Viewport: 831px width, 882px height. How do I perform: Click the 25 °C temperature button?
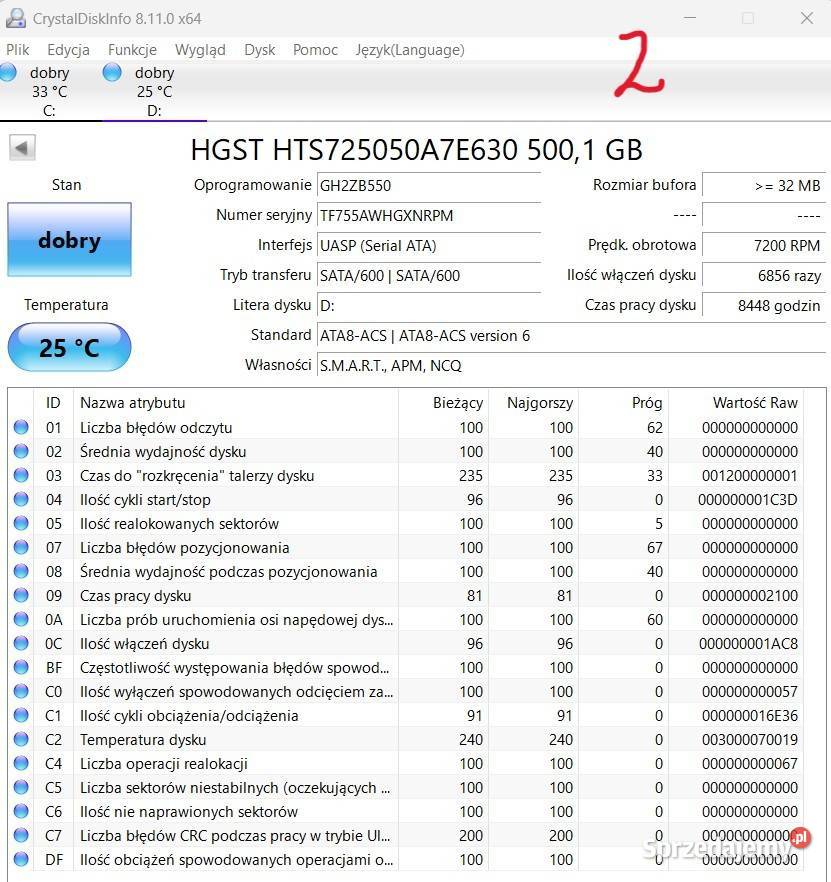(x=69, y=347)
